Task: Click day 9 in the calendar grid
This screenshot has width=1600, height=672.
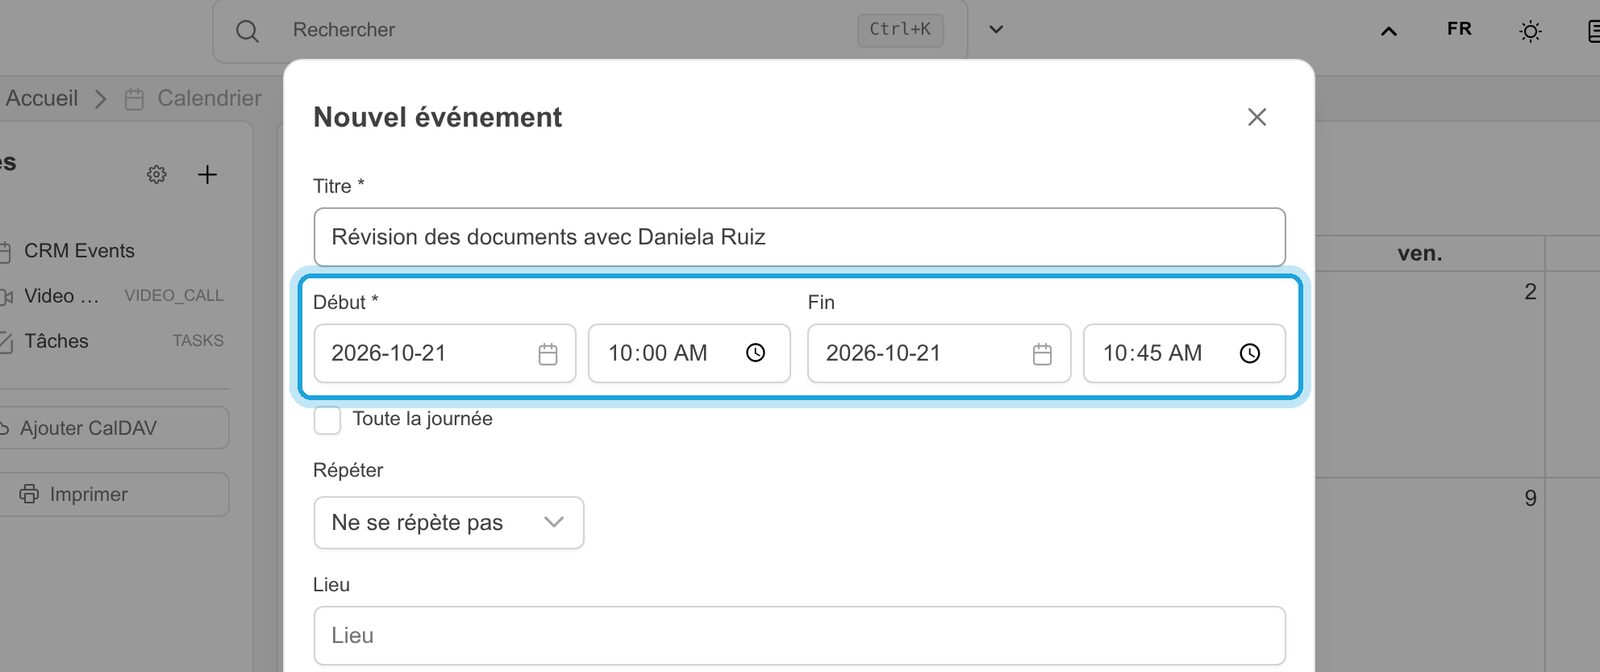Action: click(x=1530, y=498)
